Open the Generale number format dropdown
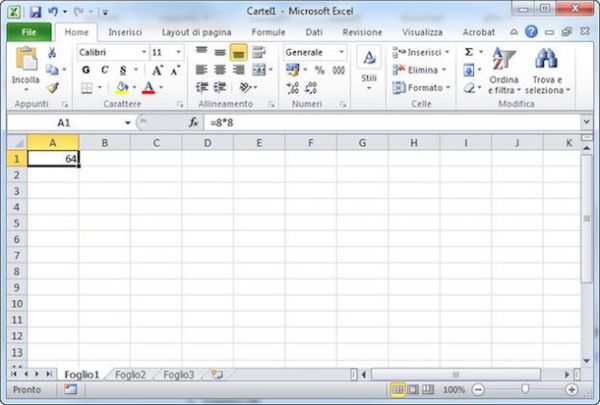Image resolution: width=600 pixels, height=405 pixels. pyautogui.click(x=341, y=52)
